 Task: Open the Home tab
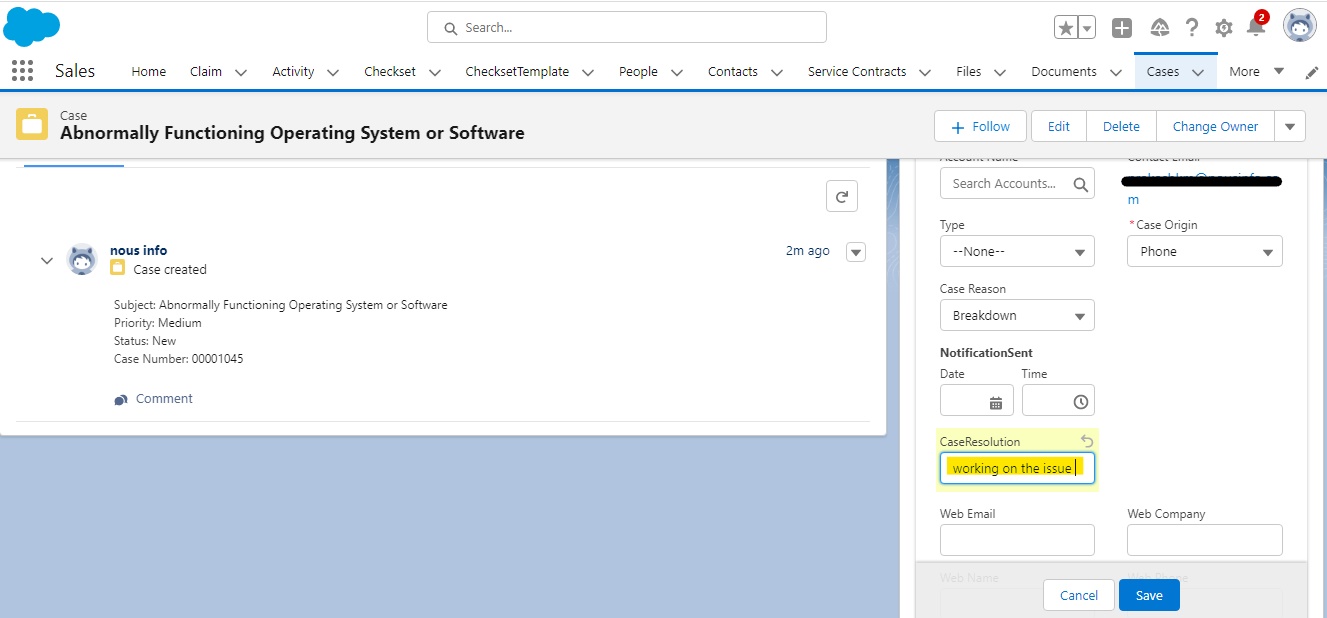coord(149,72)
